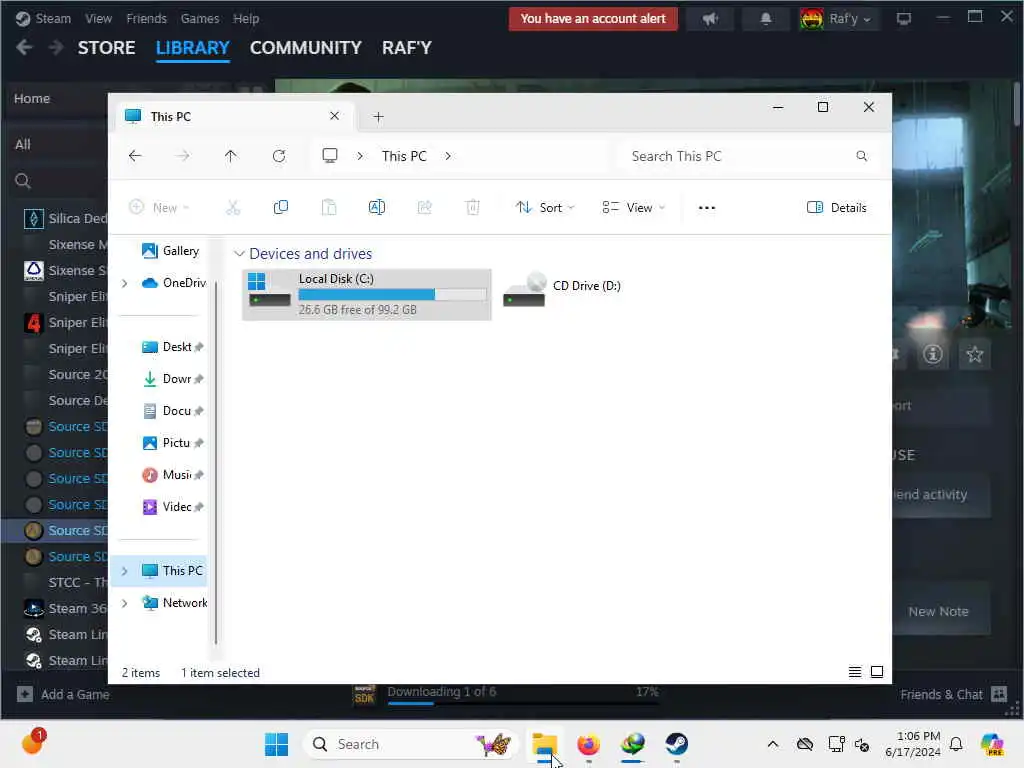The image size is (1024, 768).
Task: Refresh the This PC view
Action: (x=279, y=156)
